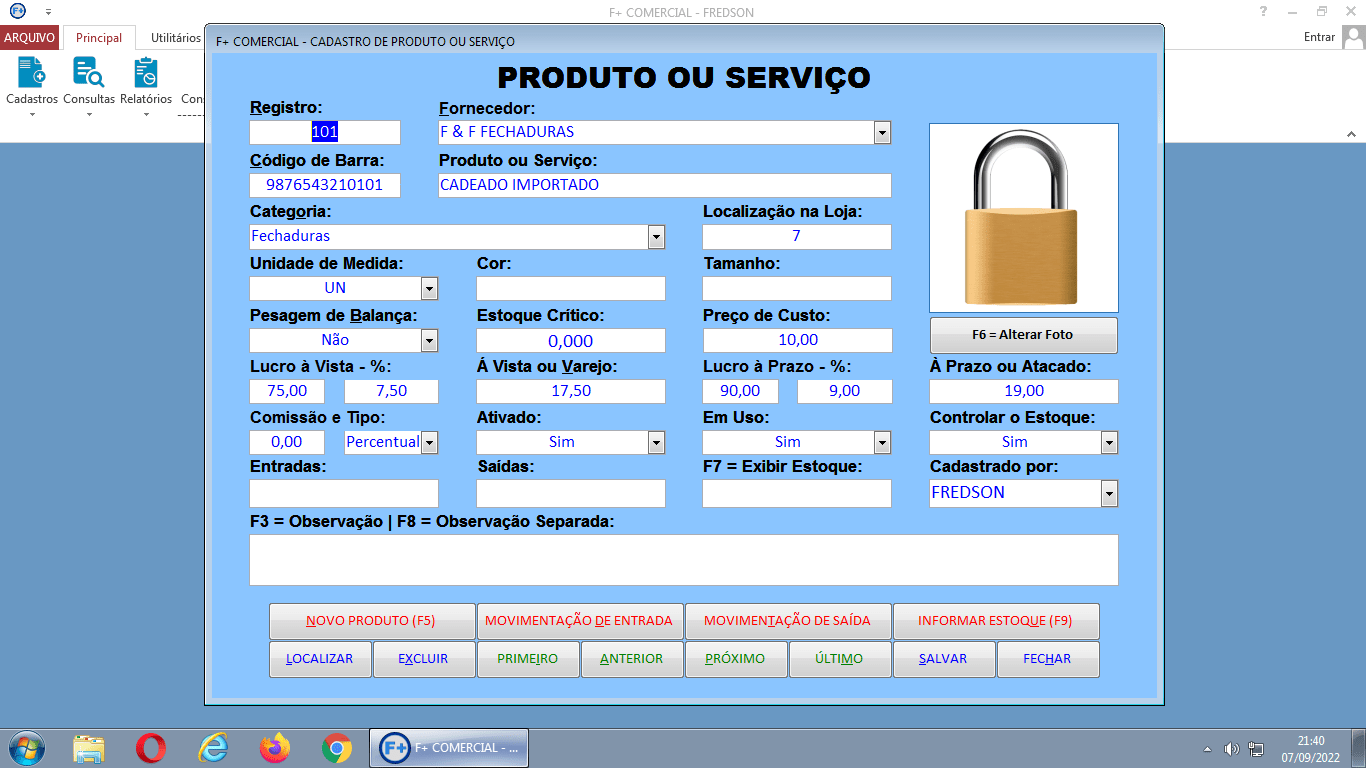The width and height of the screenshot is (1366, 768).
Task: Open the Categoria combo box
Action: click(657, 237)
